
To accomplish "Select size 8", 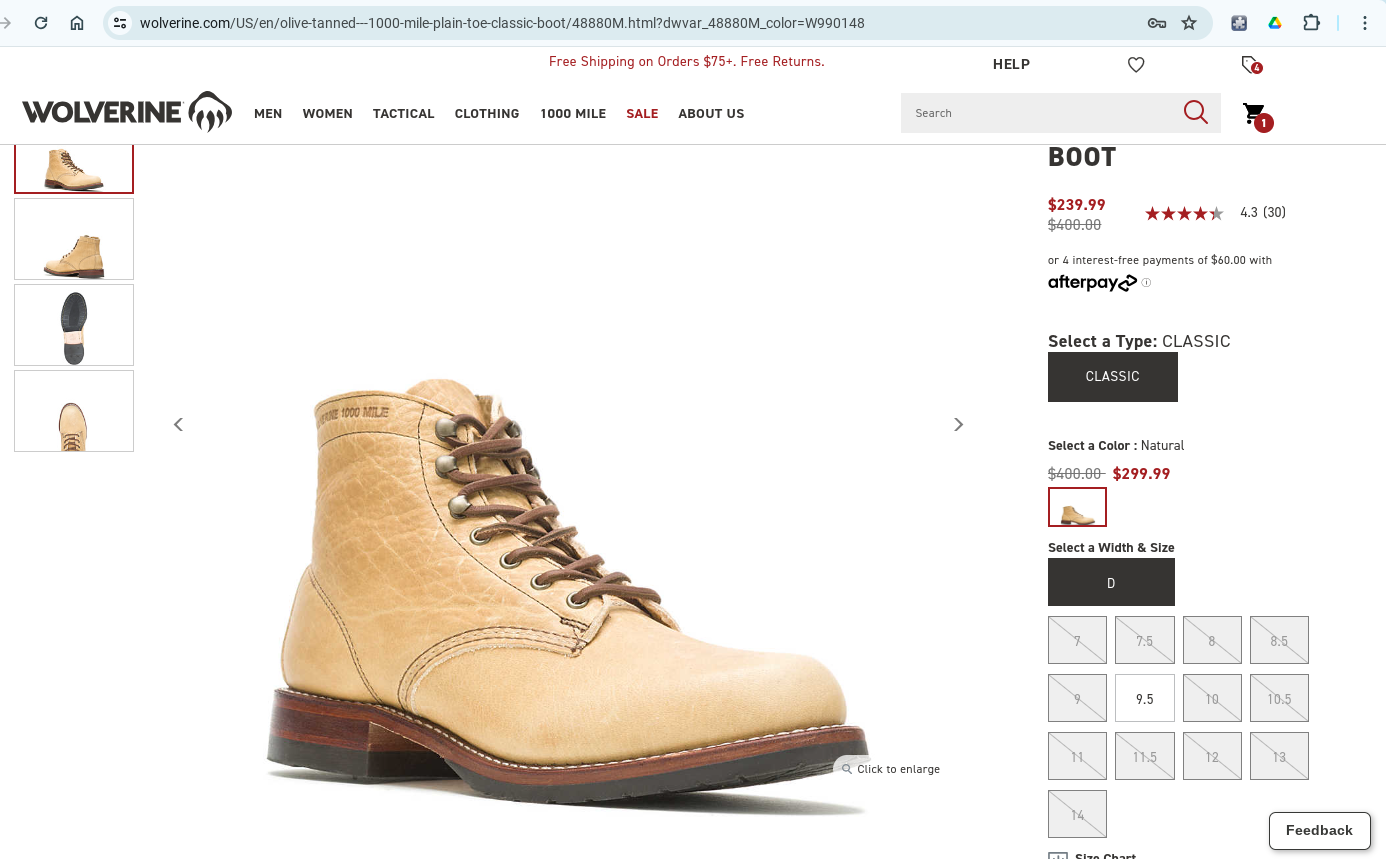I will pyautogui.click(x=1212, y=640).
